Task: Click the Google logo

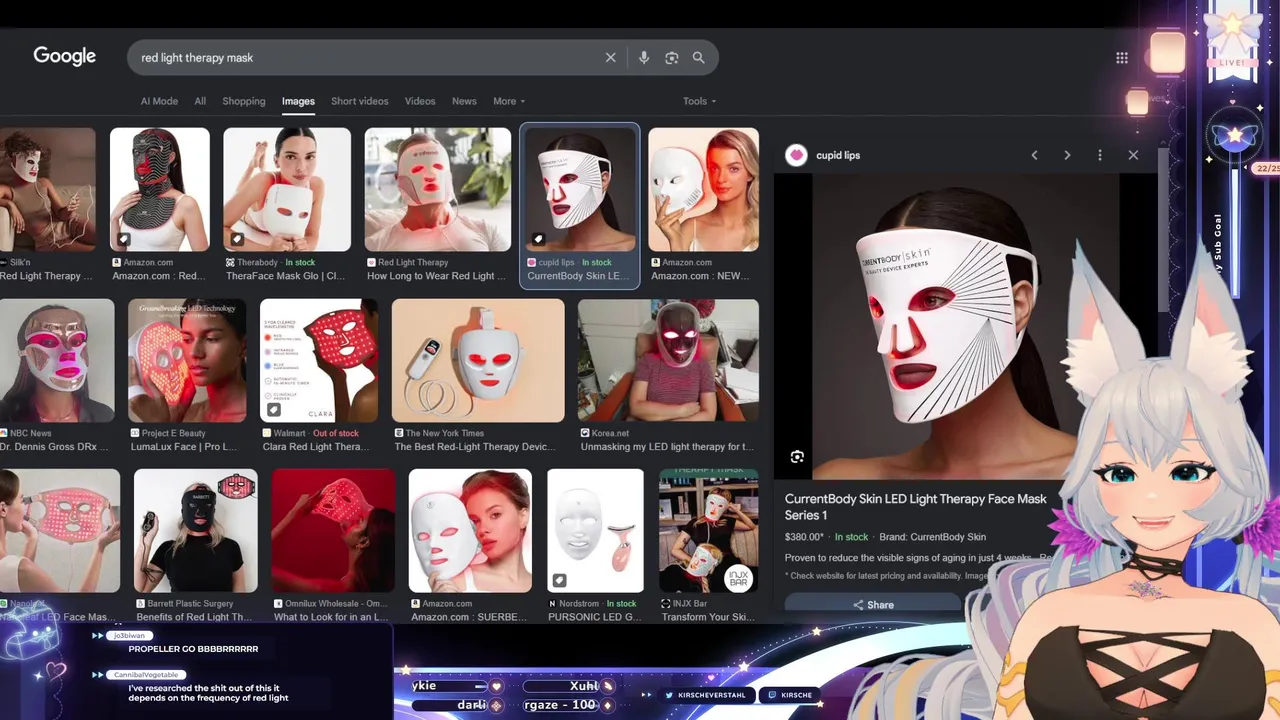Action: pos(65,56)
